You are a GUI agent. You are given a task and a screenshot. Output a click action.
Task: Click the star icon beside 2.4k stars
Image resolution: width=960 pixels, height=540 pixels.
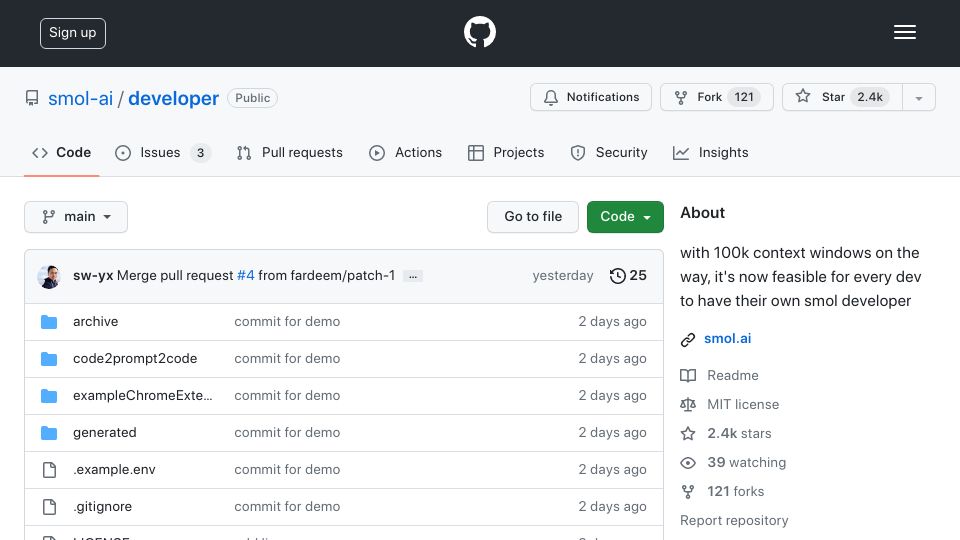coord(688,433)
